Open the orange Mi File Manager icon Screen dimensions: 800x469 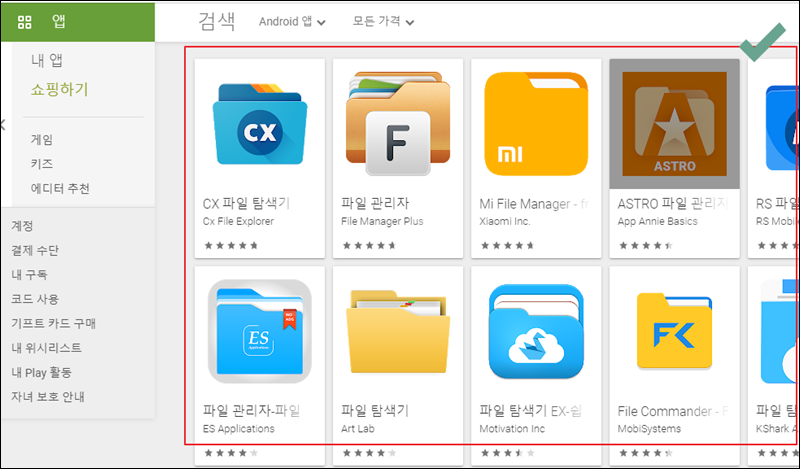(536, 124)
